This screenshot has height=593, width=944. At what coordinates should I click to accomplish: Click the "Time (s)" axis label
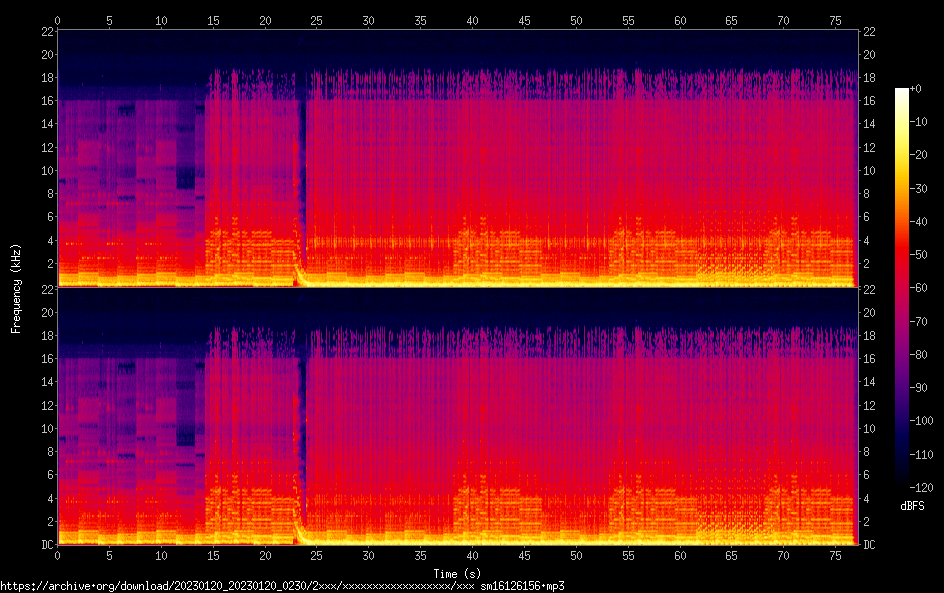tap(456, 573)
